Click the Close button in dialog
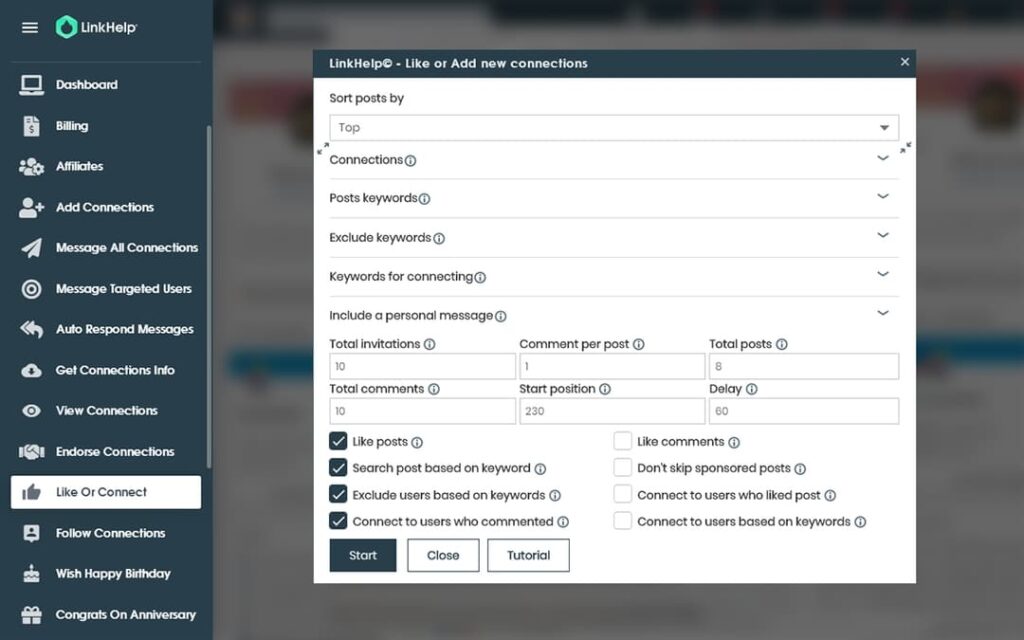The width and height of the screenshot is (1024, 640). coord(443,555)
